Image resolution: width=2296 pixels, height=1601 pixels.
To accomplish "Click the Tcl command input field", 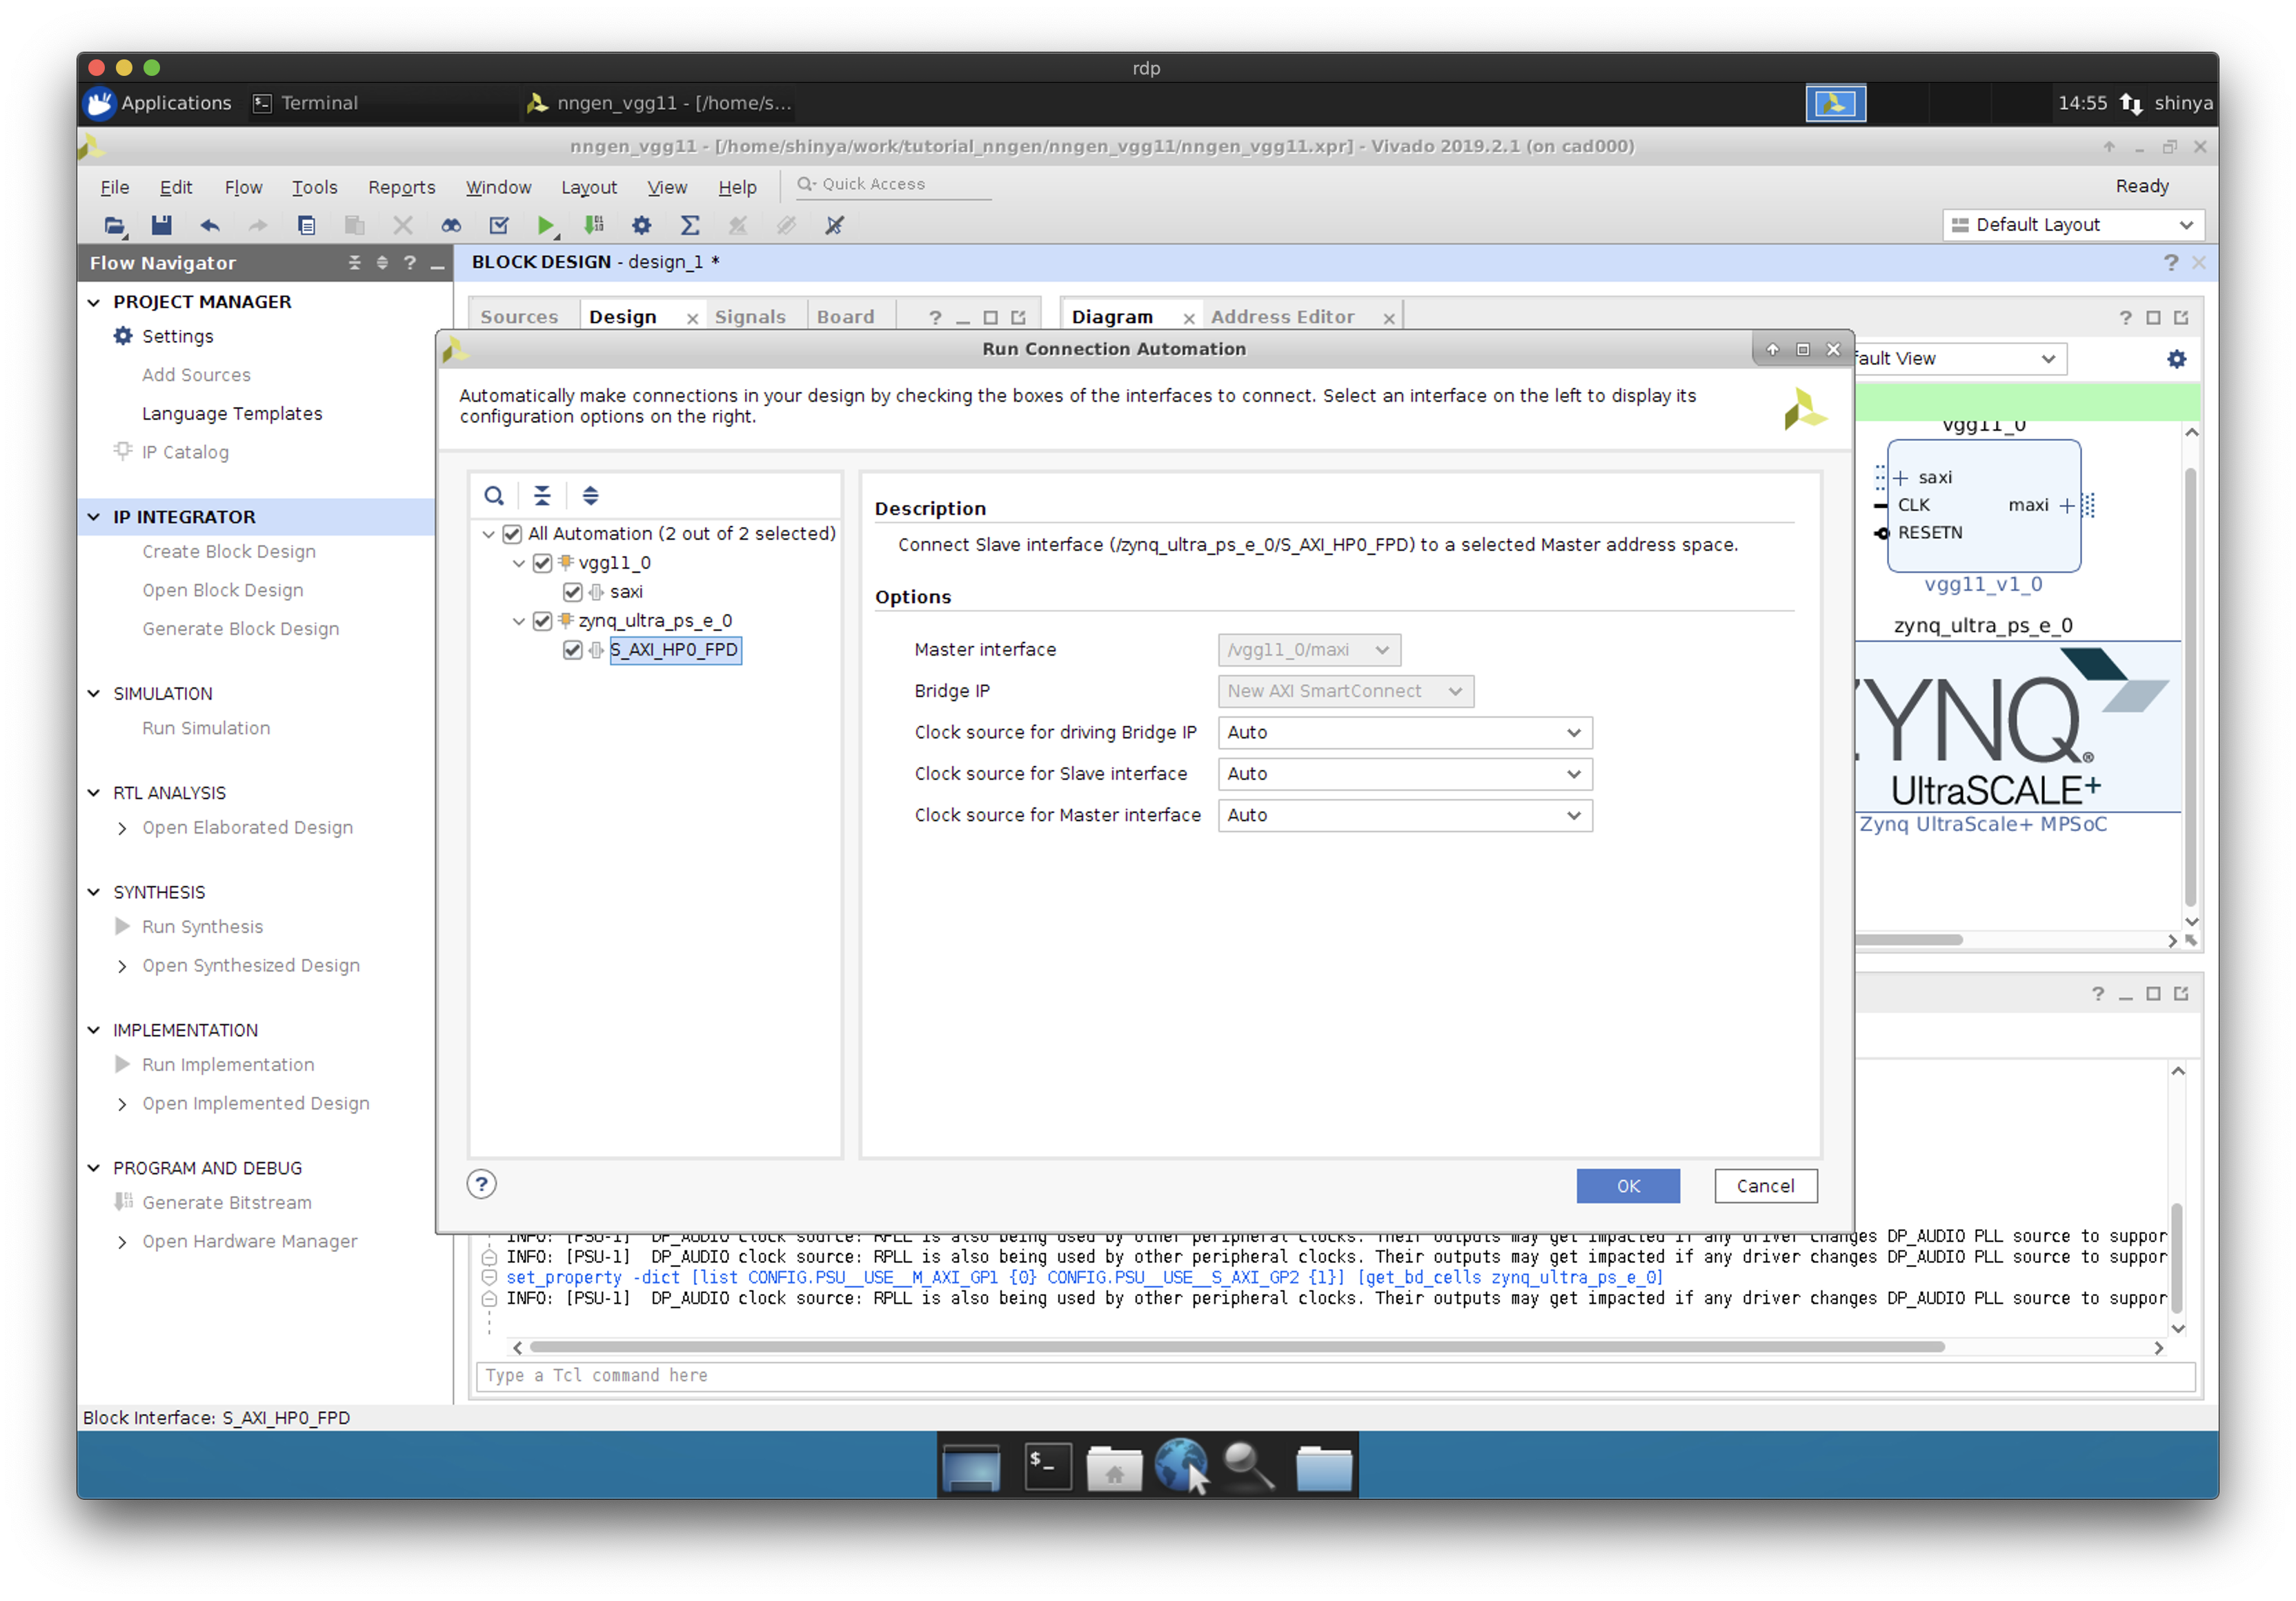I will 1334,1376.
